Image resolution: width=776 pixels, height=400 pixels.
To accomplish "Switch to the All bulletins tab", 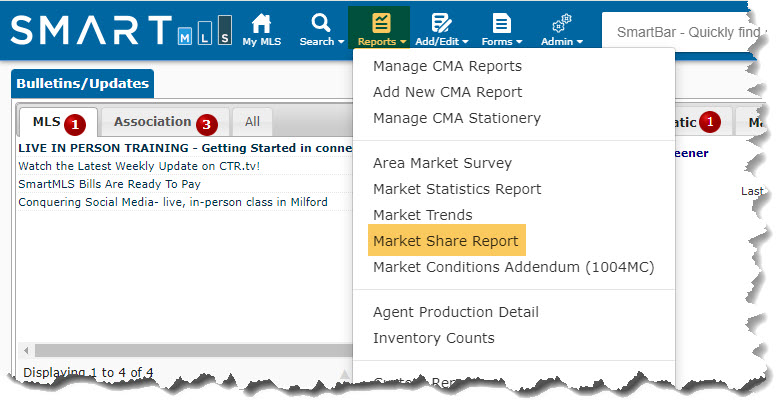I will point(252,122).
